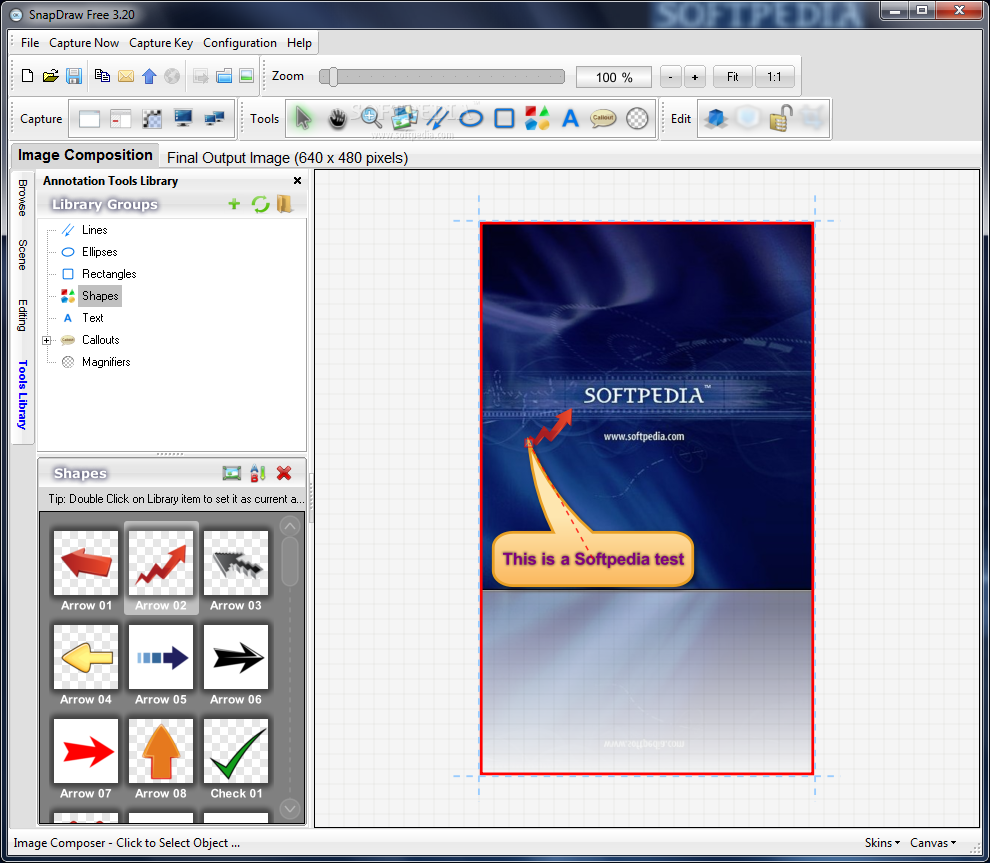Viewport: 990px width, 863px height.
Task: Click the Email envelope icon
Action: (x=126, y=76)
